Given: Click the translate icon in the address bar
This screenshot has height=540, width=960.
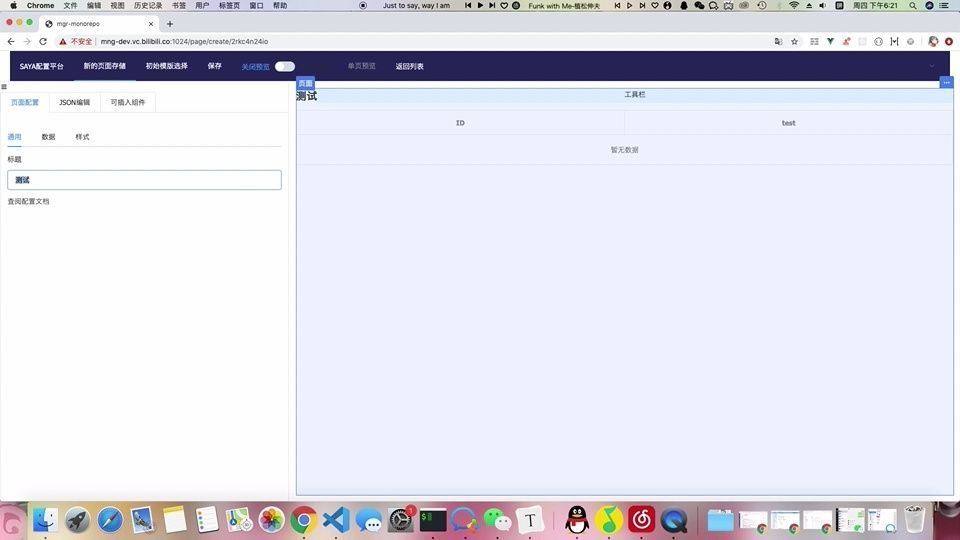Looking at the screenshot, I should point(778,42).
